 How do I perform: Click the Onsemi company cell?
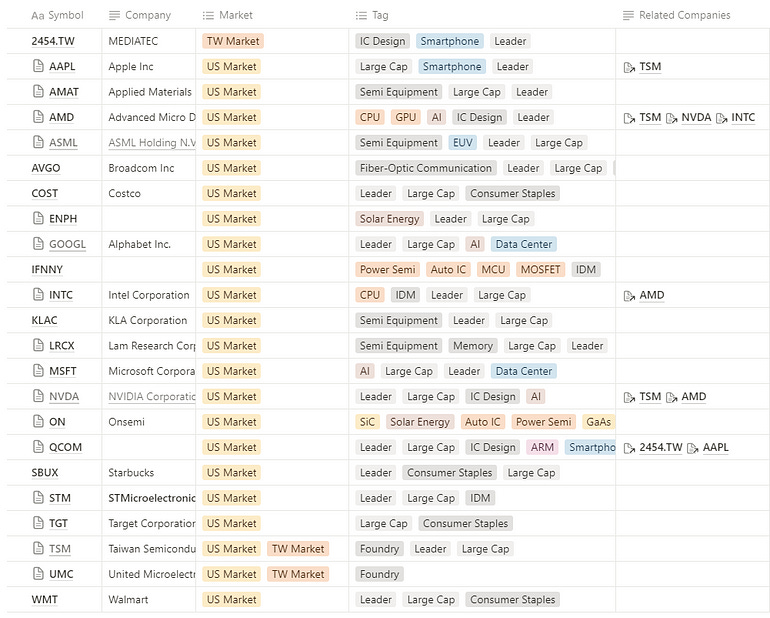tap(149, 421)
